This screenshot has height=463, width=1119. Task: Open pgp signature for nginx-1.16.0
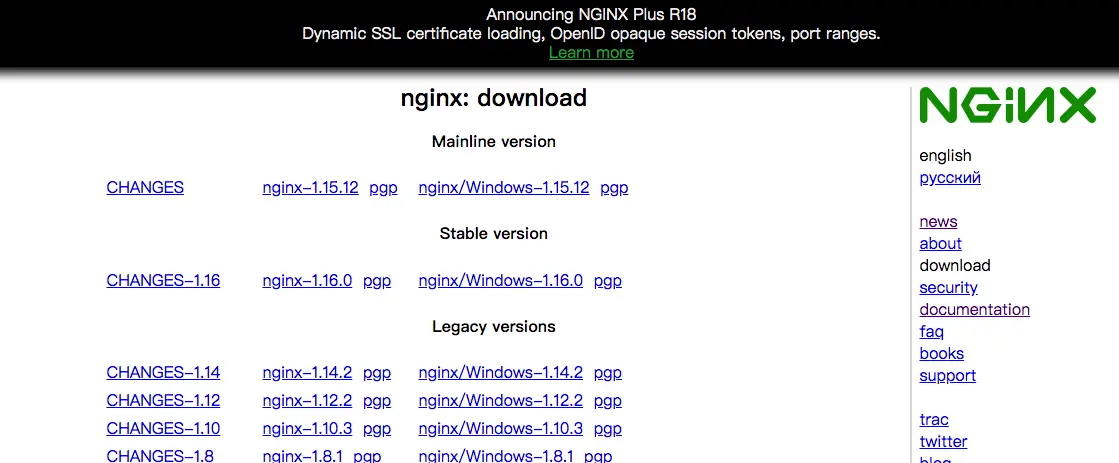click(x=377, y=280)
